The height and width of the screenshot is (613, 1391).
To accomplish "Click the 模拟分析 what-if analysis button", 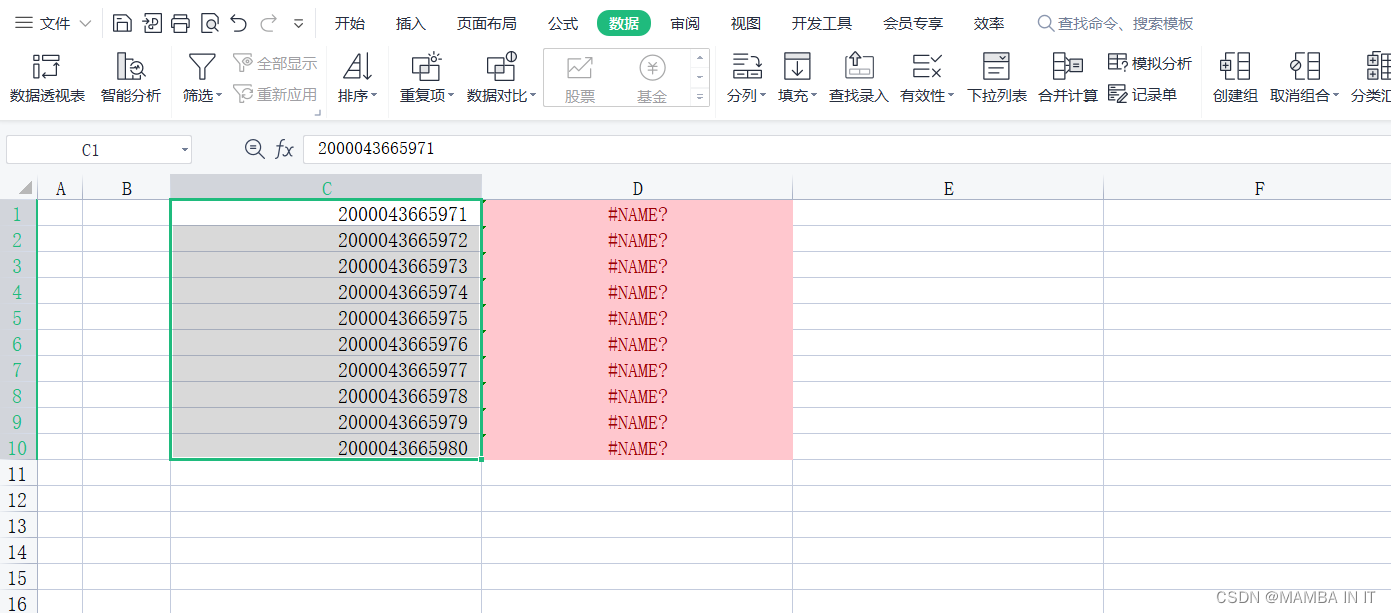I will [x=1150, y=63].
